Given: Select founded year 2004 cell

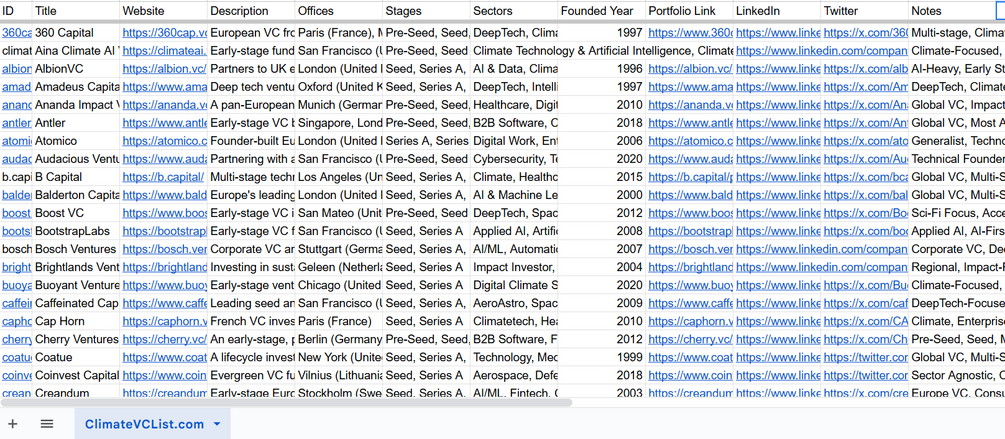Looking at the screenshot, I should click(x=601, y=267).
